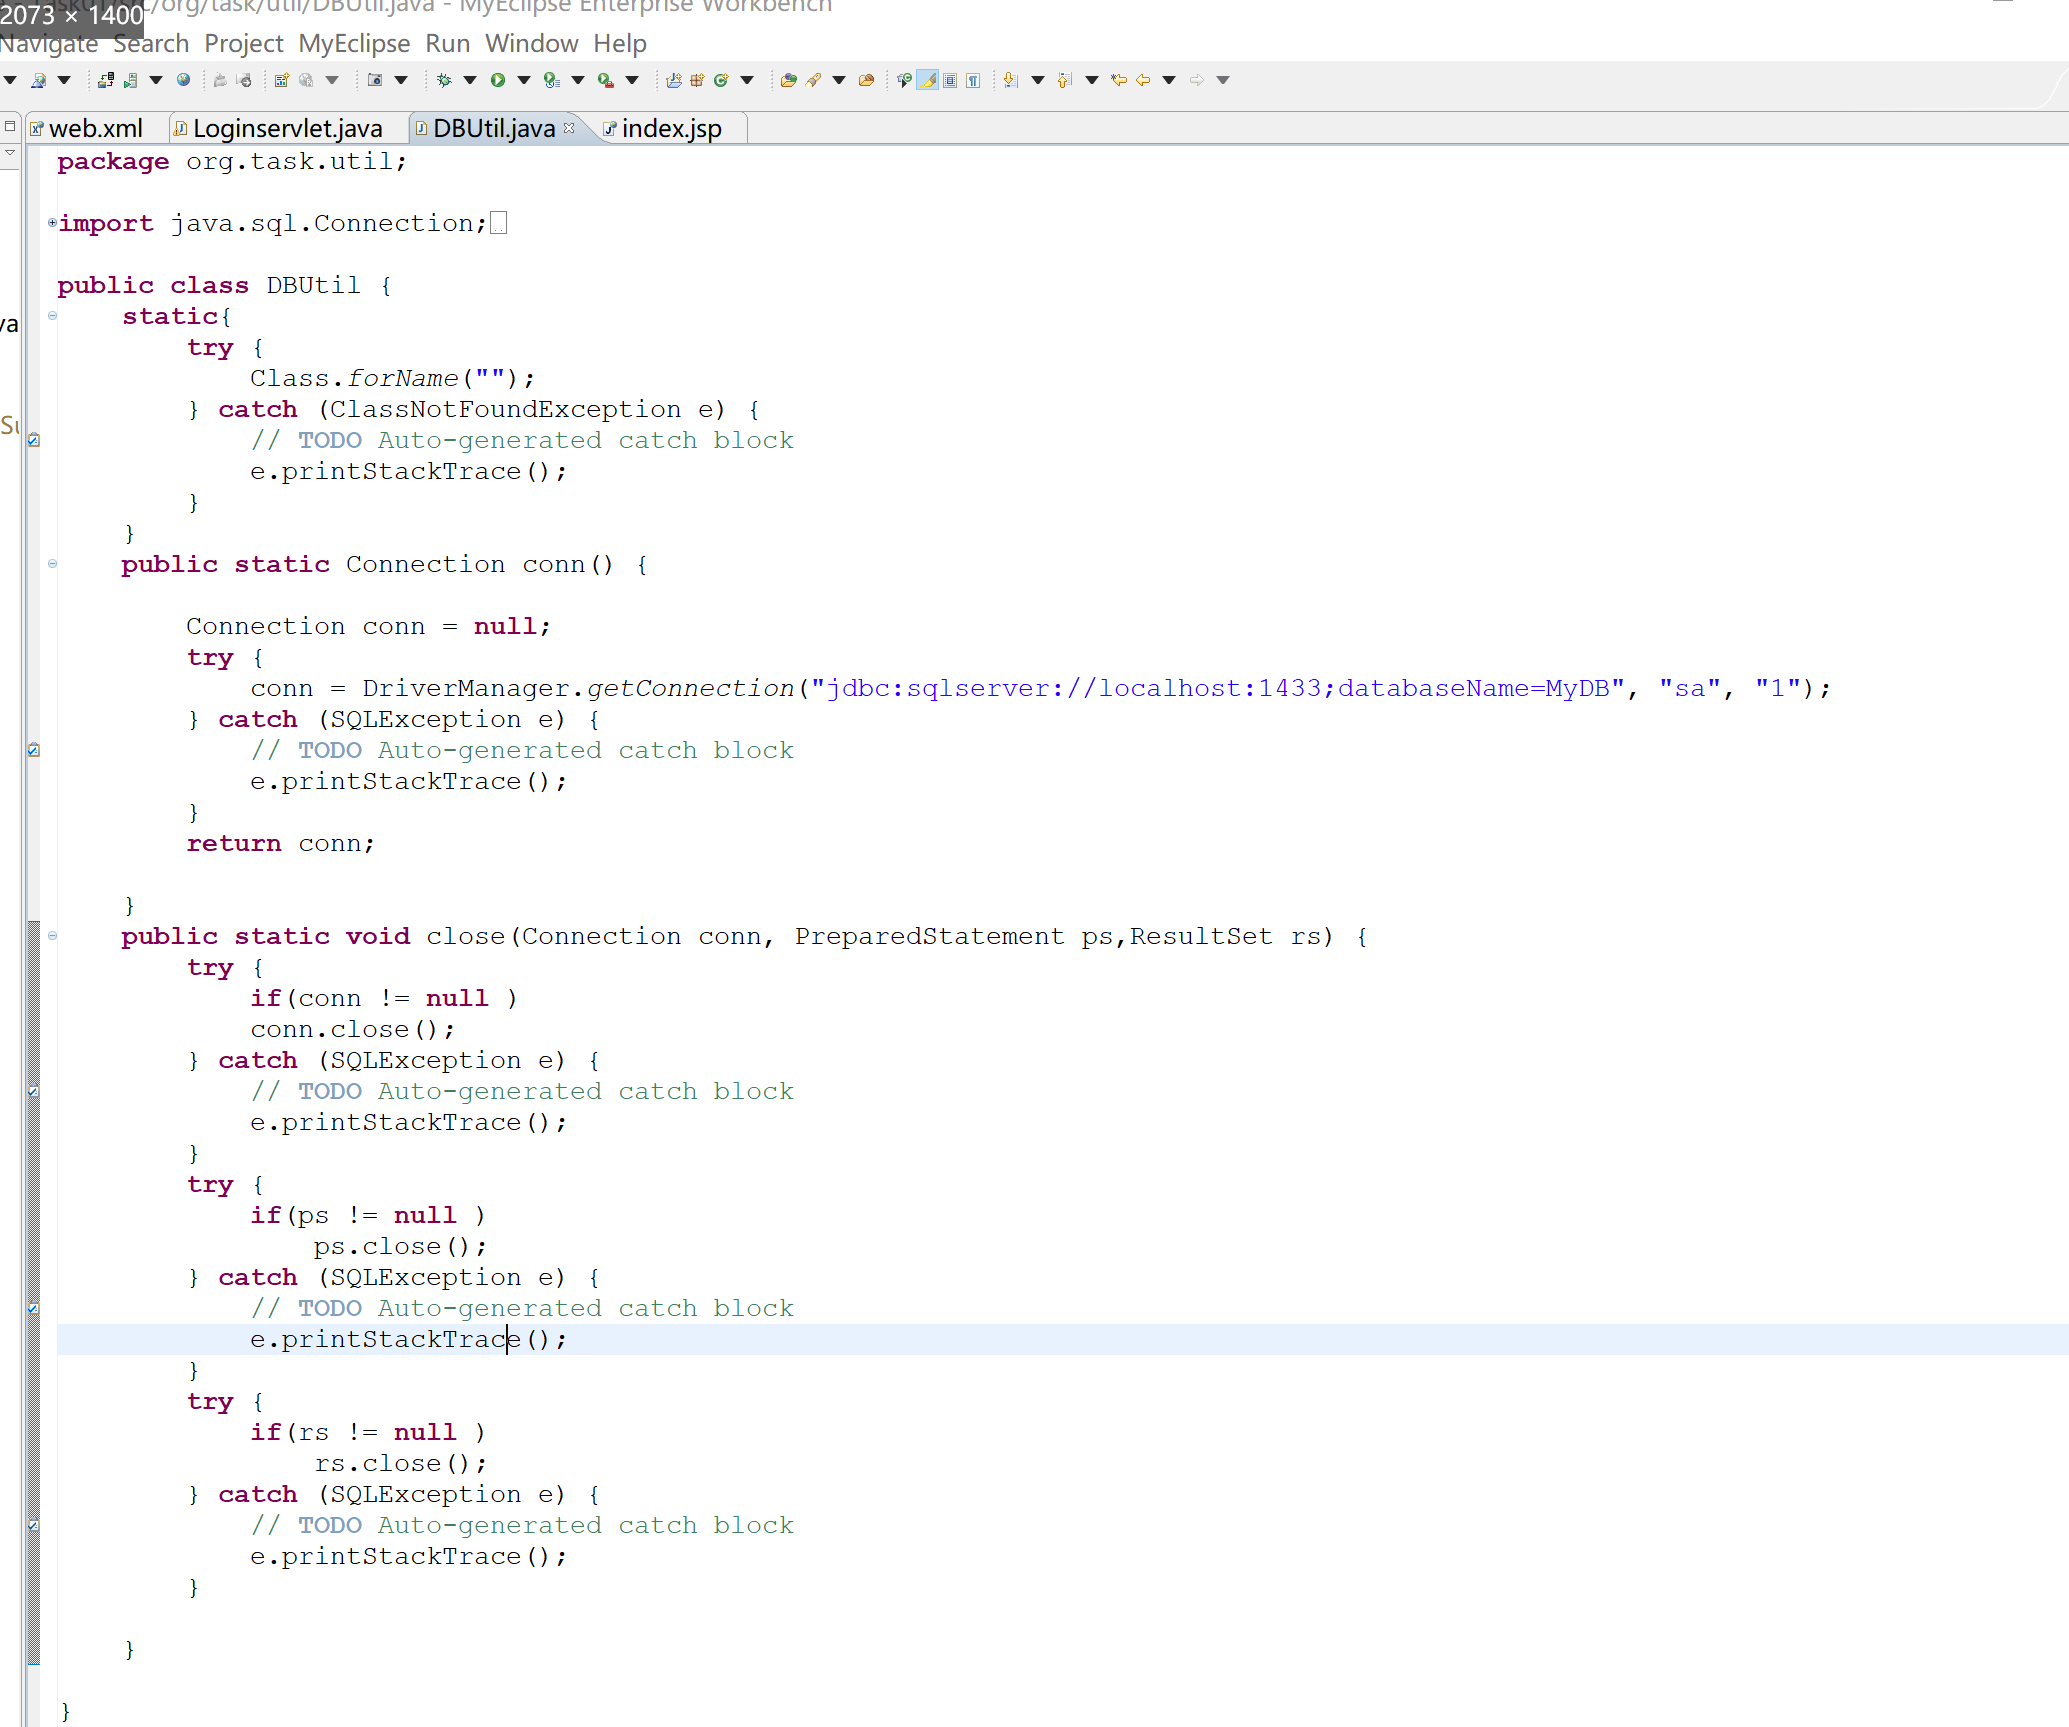Image resolution: width=2069 pixels, height=1727 pixels.
Task: Switch to the Loginservlet.java tab
Action: pos(286,129)
